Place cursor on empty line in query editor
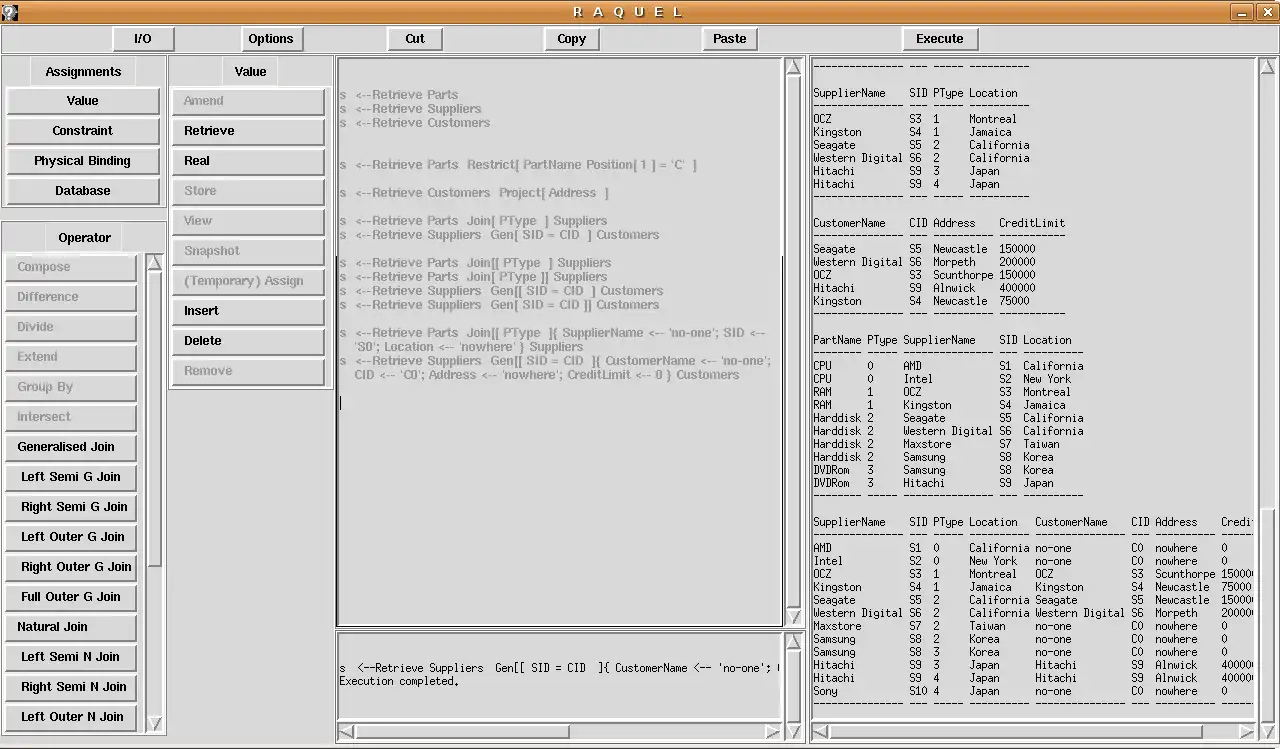The height and width of the screenshot is (749, 1280). click(x=560, y=403)
